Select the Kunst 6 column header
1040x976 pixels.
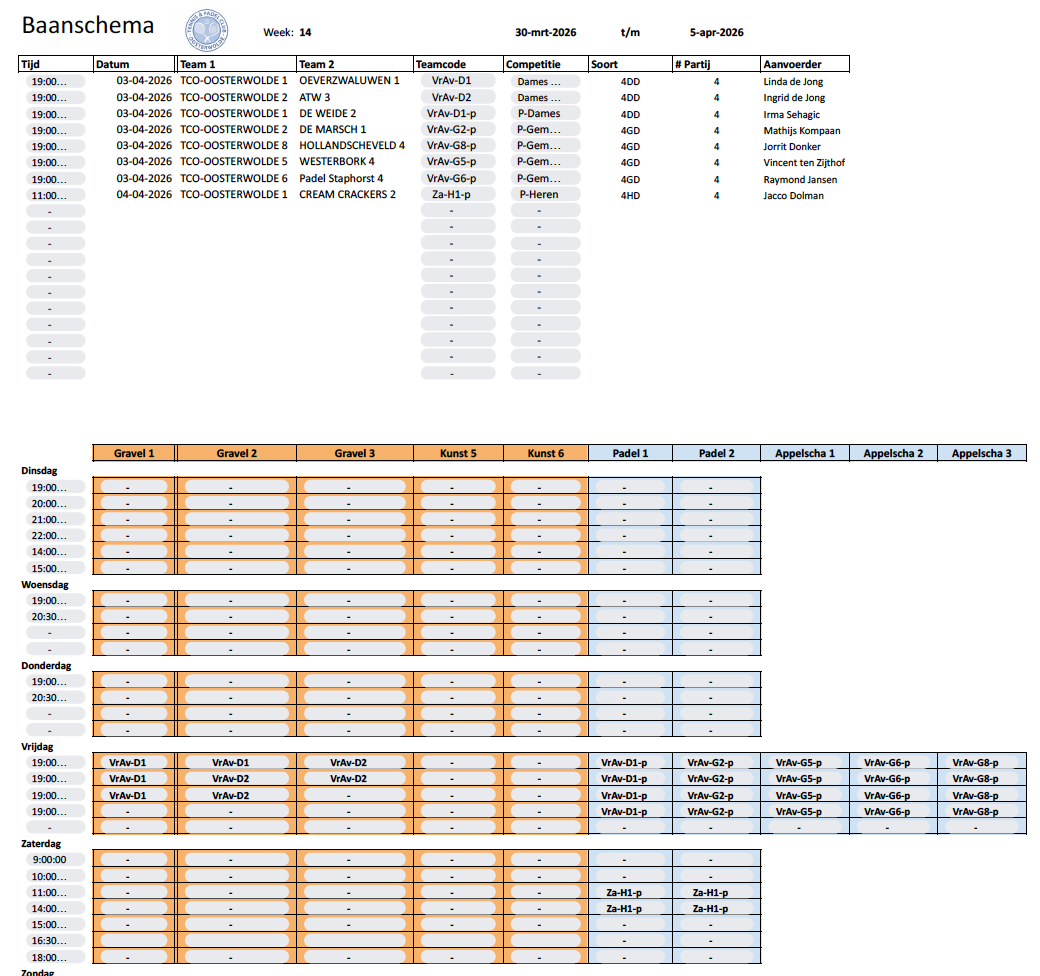545,453
